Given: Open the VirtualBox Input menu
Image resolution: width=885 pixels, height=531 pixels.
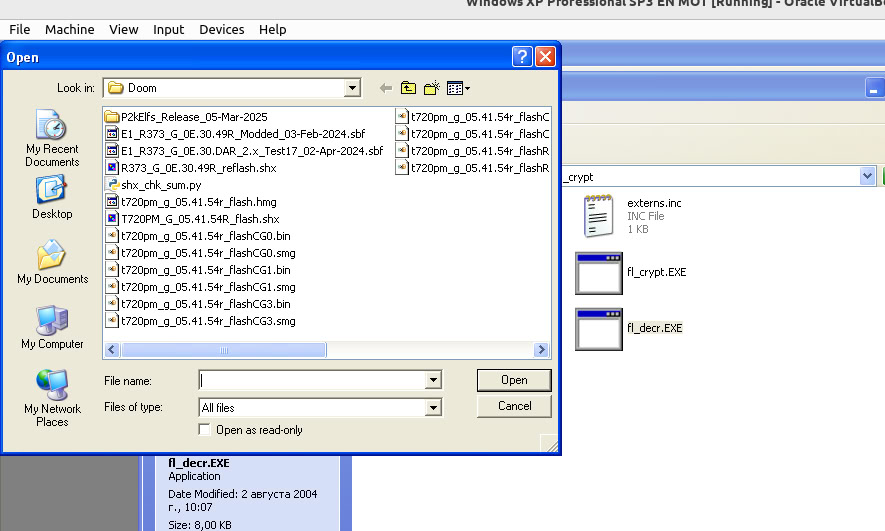Looking at the screenshot, I should click(168, 29).
